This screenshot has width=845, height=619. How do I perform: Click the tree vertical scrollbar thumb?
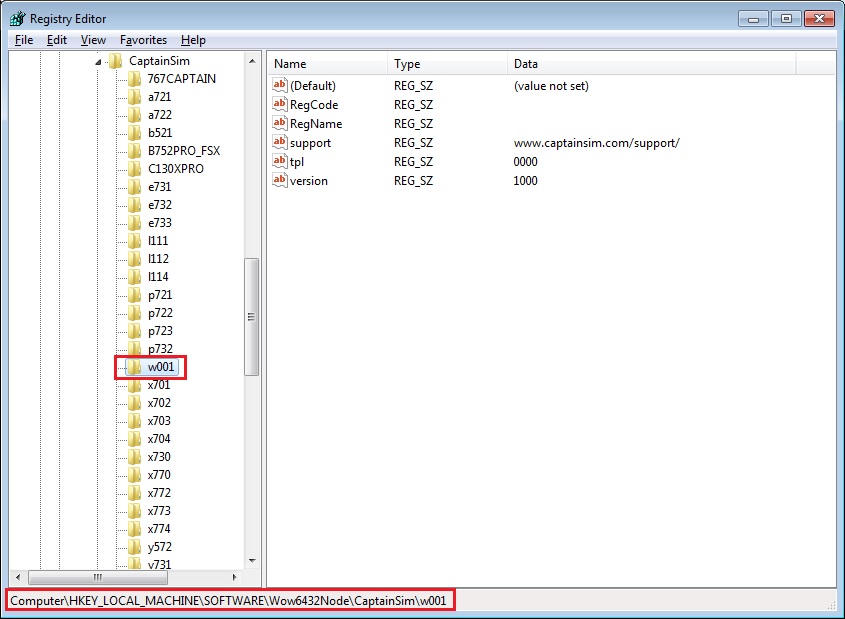coord(252,317)
